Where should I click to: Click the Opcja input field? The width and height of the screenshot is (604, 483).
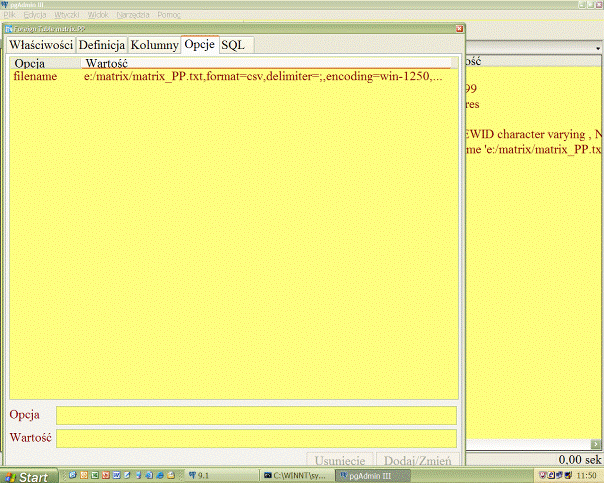[x=256, y=415]
